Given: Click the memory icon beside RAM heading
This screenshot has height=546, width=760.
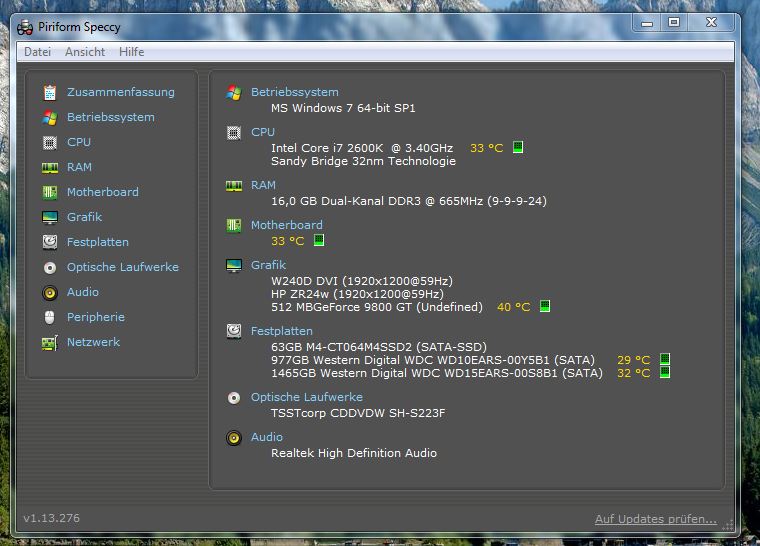Looking at the screenshot, I should point(234,186).
